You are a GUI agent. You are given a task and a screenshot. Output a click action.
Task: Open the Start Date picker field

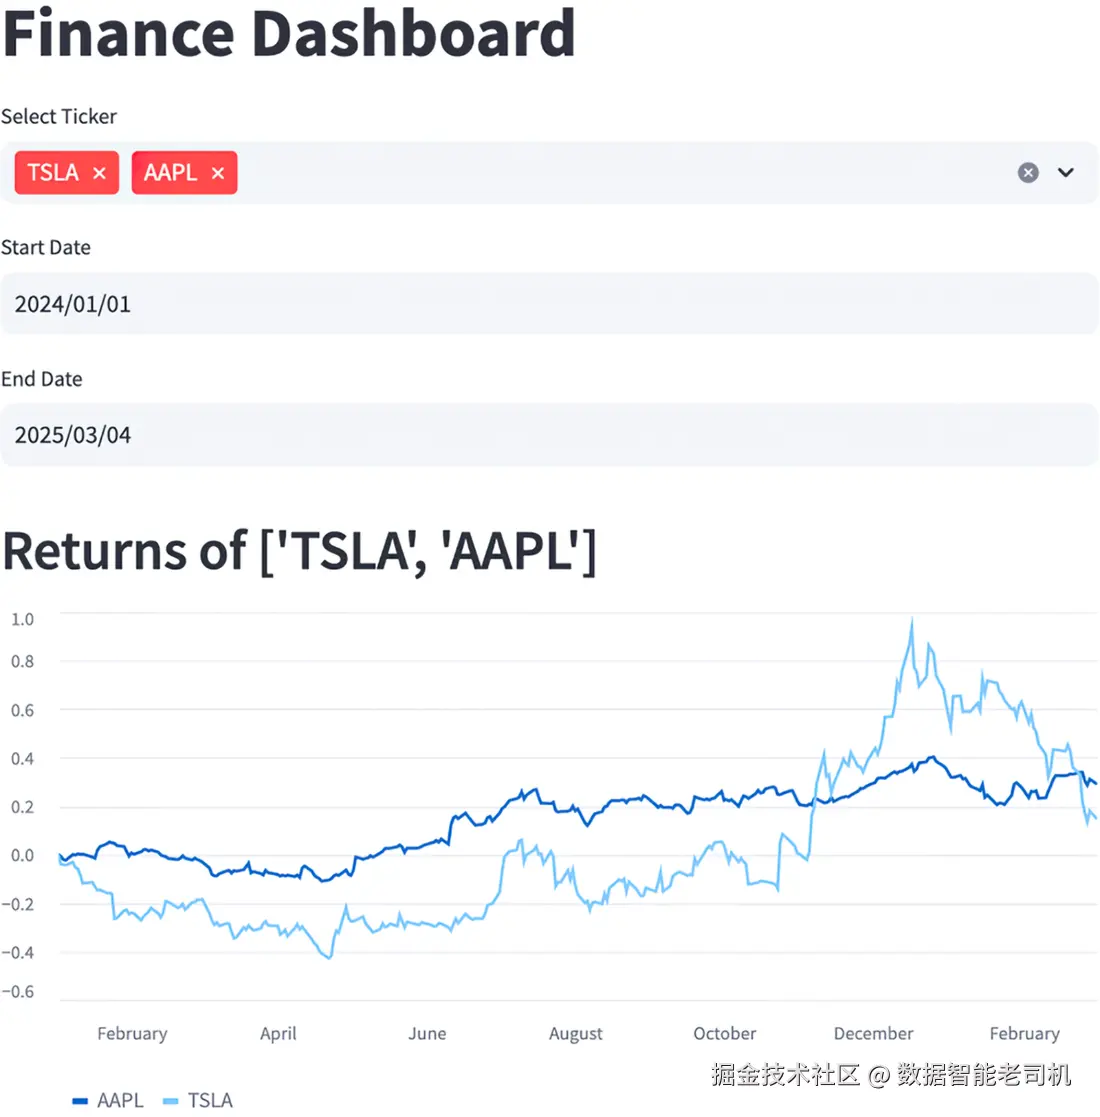coord(549,304)
